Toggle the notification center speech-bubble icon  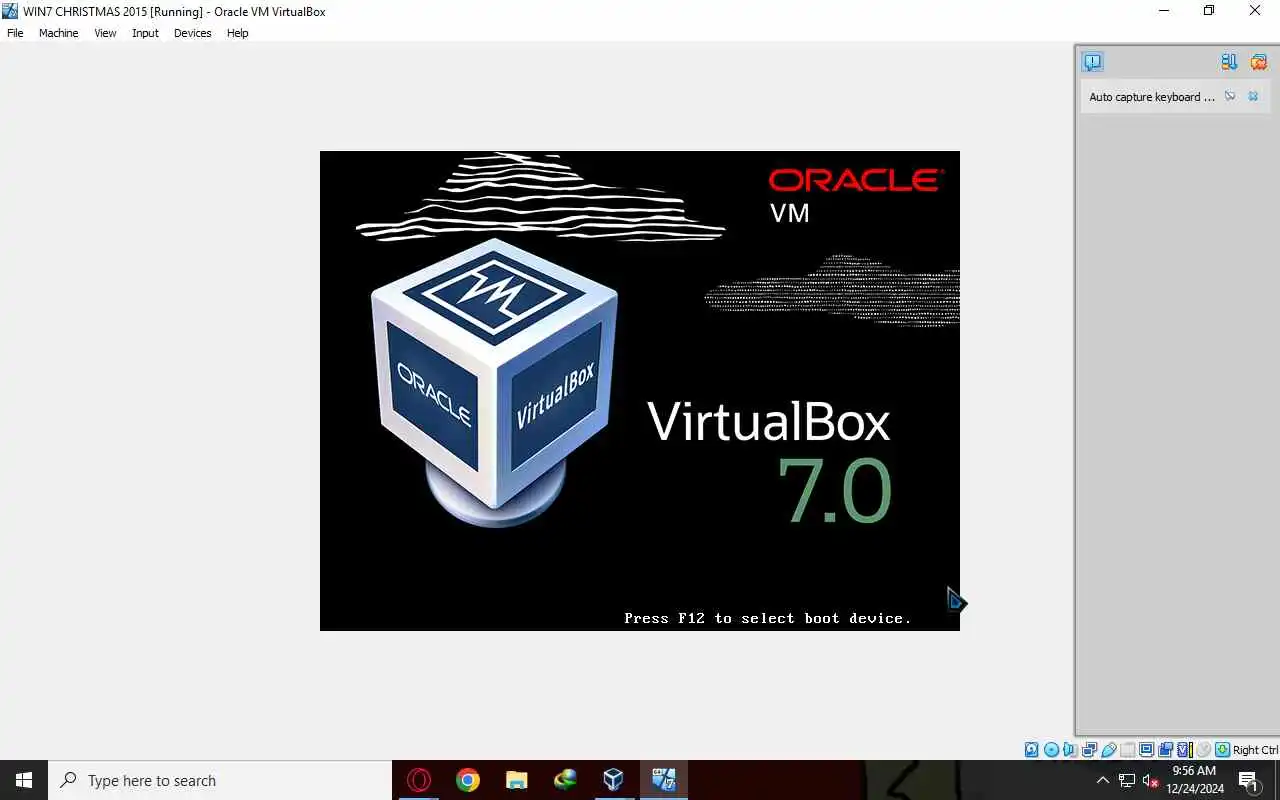coord(1092,62)
